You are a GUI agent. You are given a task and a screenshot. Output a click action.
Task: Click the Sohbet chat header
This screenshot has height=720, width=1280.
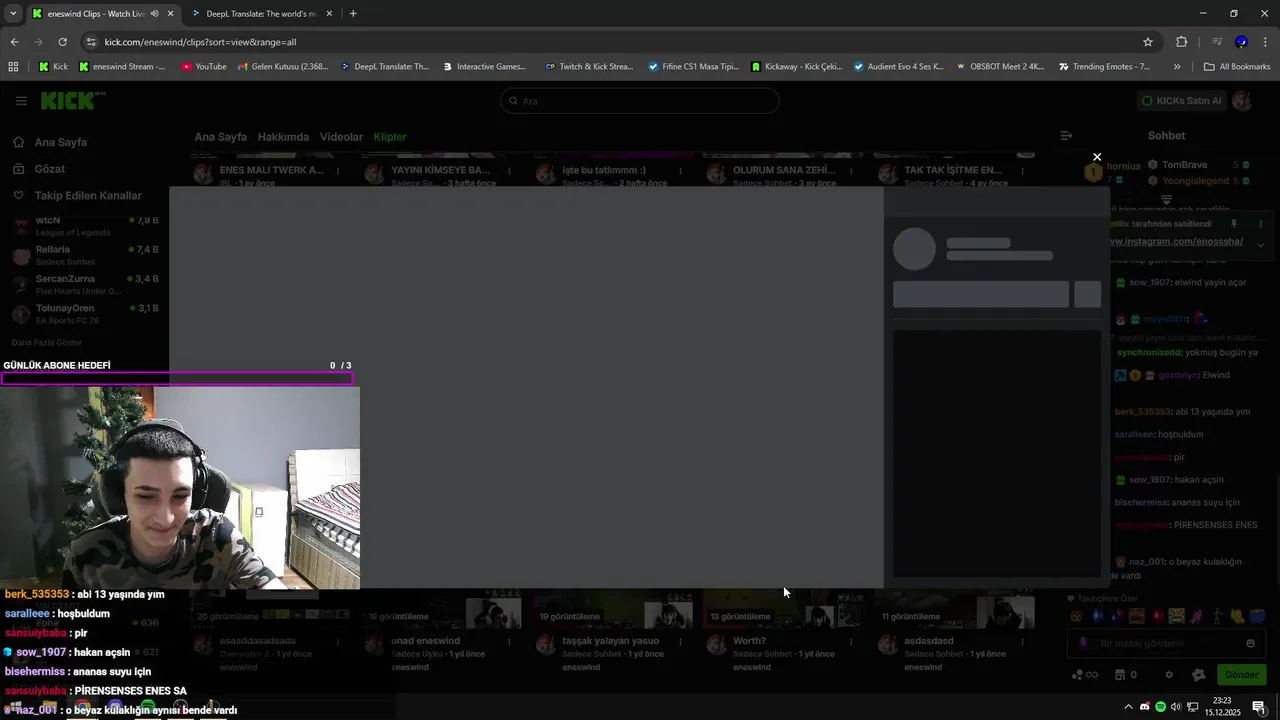[1166, 136]
